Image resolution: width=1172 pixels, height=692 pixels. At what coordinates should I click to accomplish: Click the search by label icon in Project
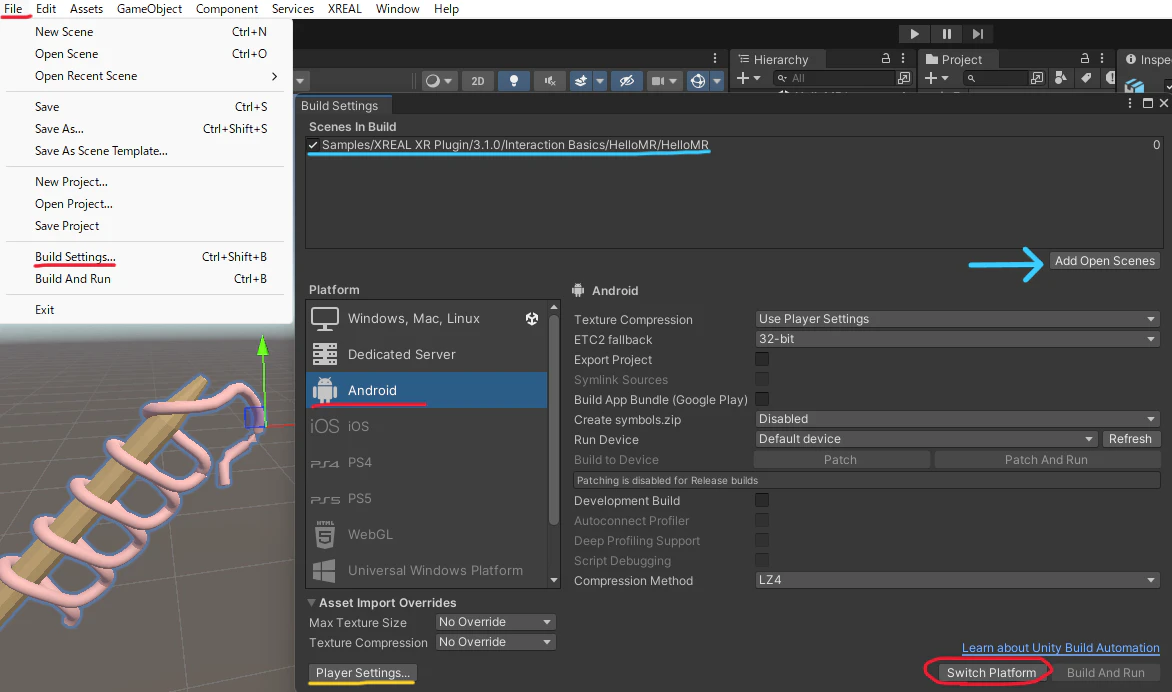[x=1087, y=77]
